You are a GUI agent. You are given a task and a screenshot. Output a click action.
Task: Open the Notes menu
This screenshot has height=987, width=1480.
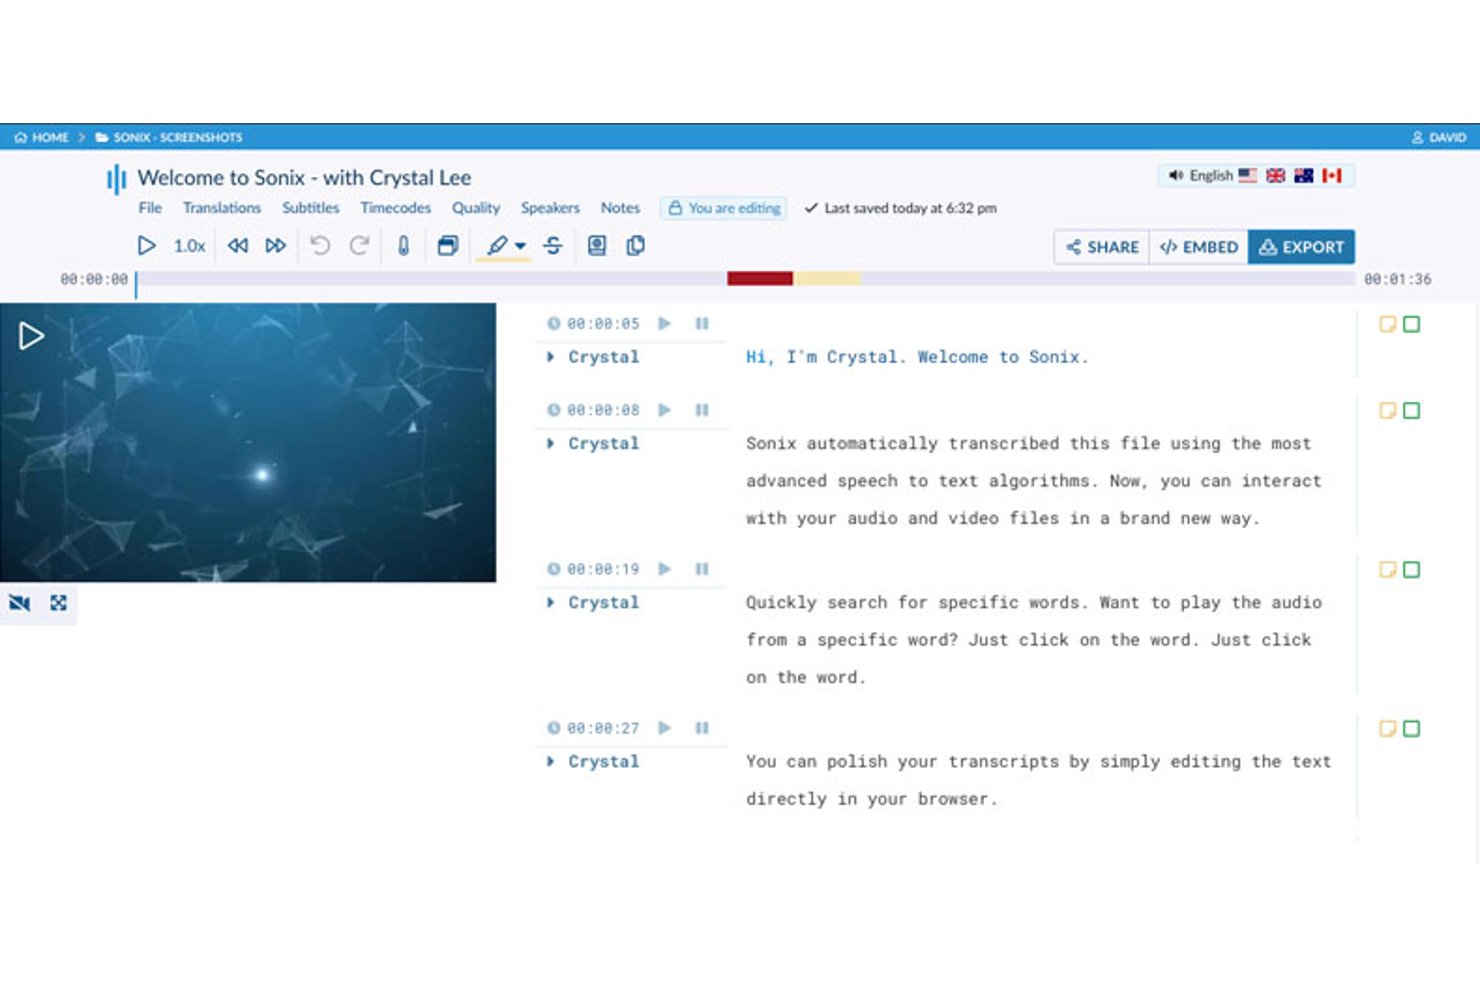click(620, 208)
